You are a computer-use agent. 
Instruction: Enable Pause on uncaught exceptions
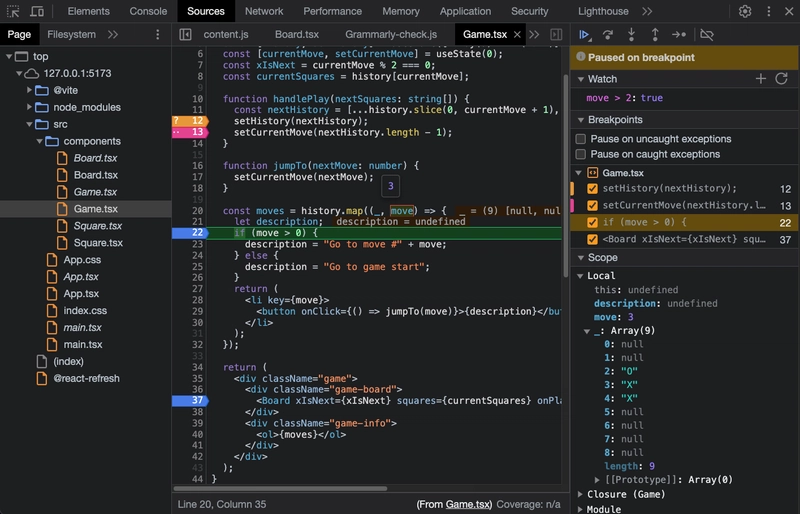581,139
